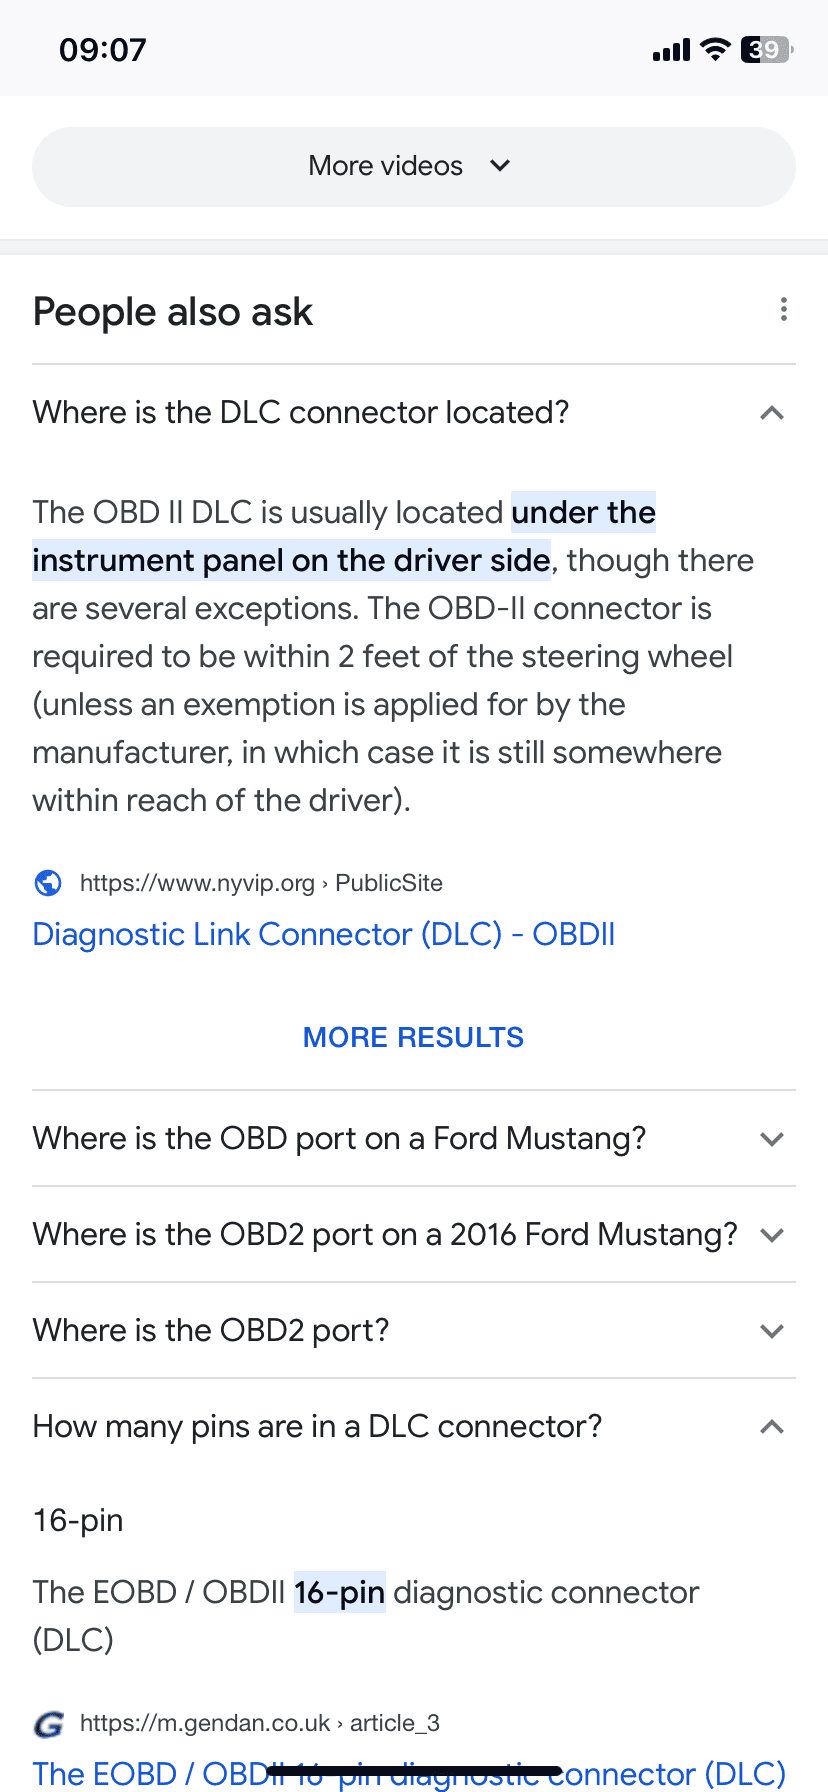Viewport: 828px width, 1792px height.
Task: Tap the battery indicator in status bar
Action: pos(767,49)
